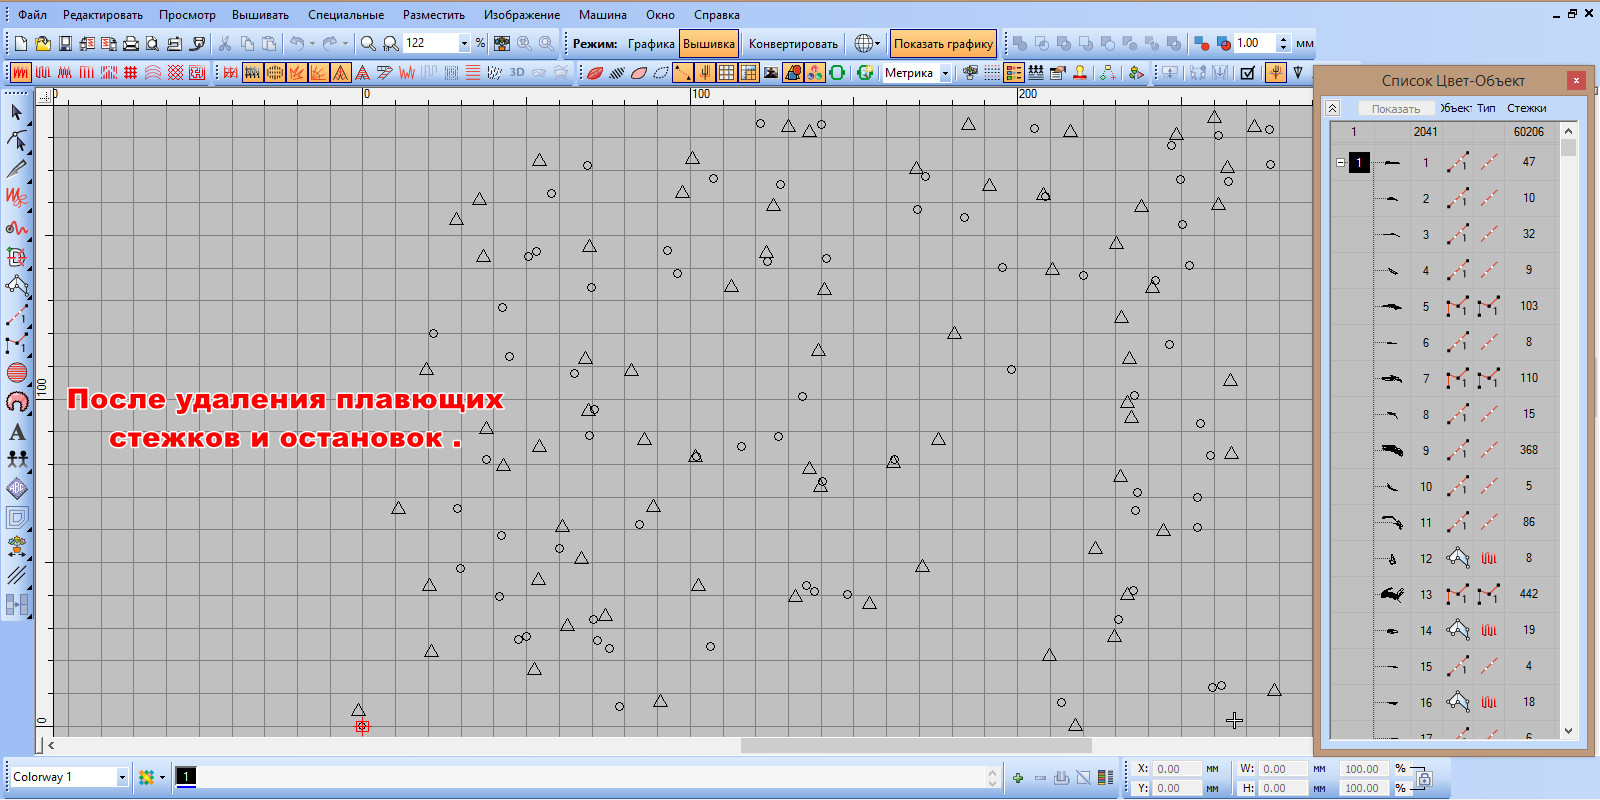The width and height of the screenshot is (1600, 800).
Task: Click the W width input field
Action: click(1284, 769)
